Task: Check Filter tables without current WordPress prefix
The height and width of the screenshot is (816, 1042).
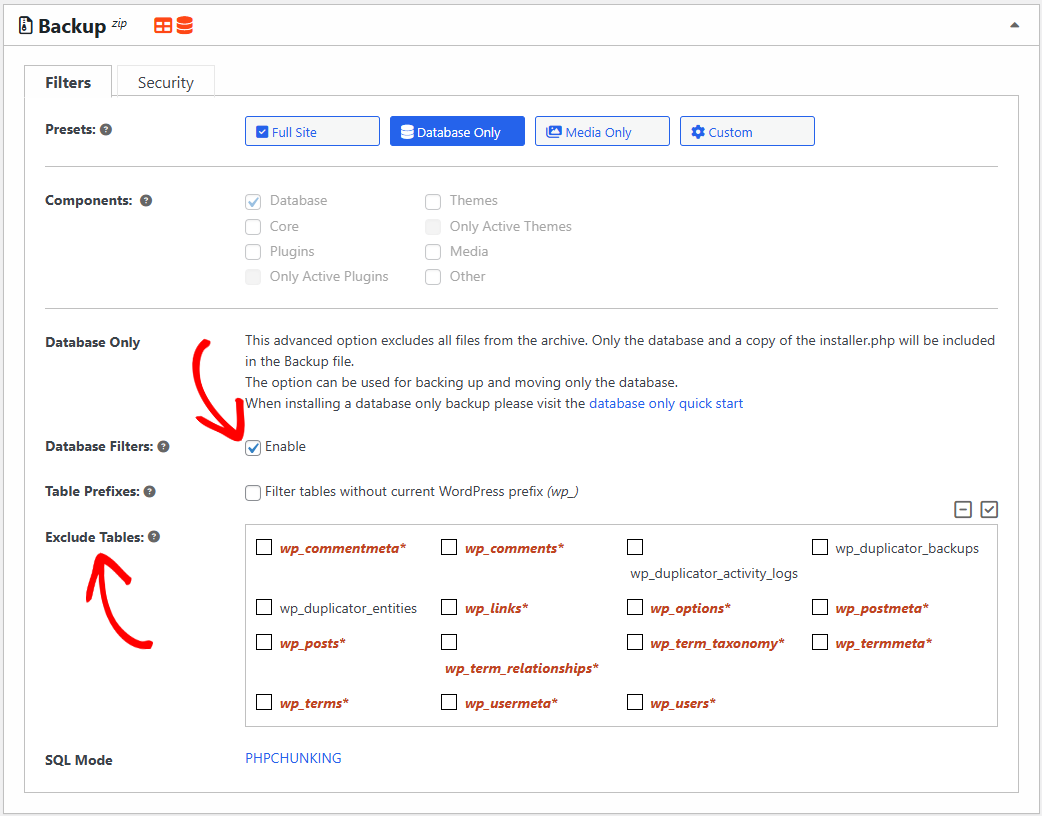Action: pos(253,492)
